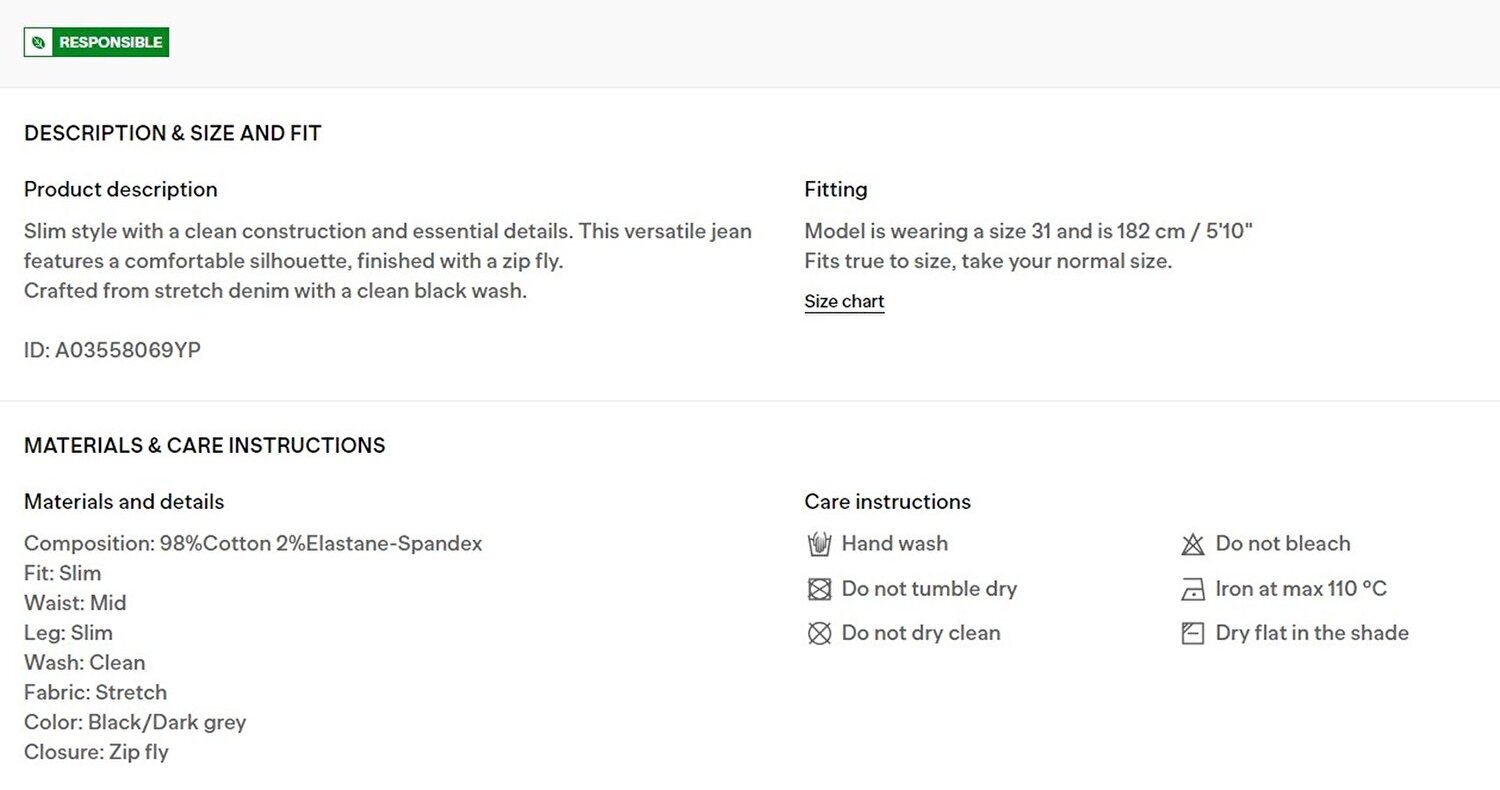
Task: Click the Composition 98%Cotton line
Action: pos(253,544)
